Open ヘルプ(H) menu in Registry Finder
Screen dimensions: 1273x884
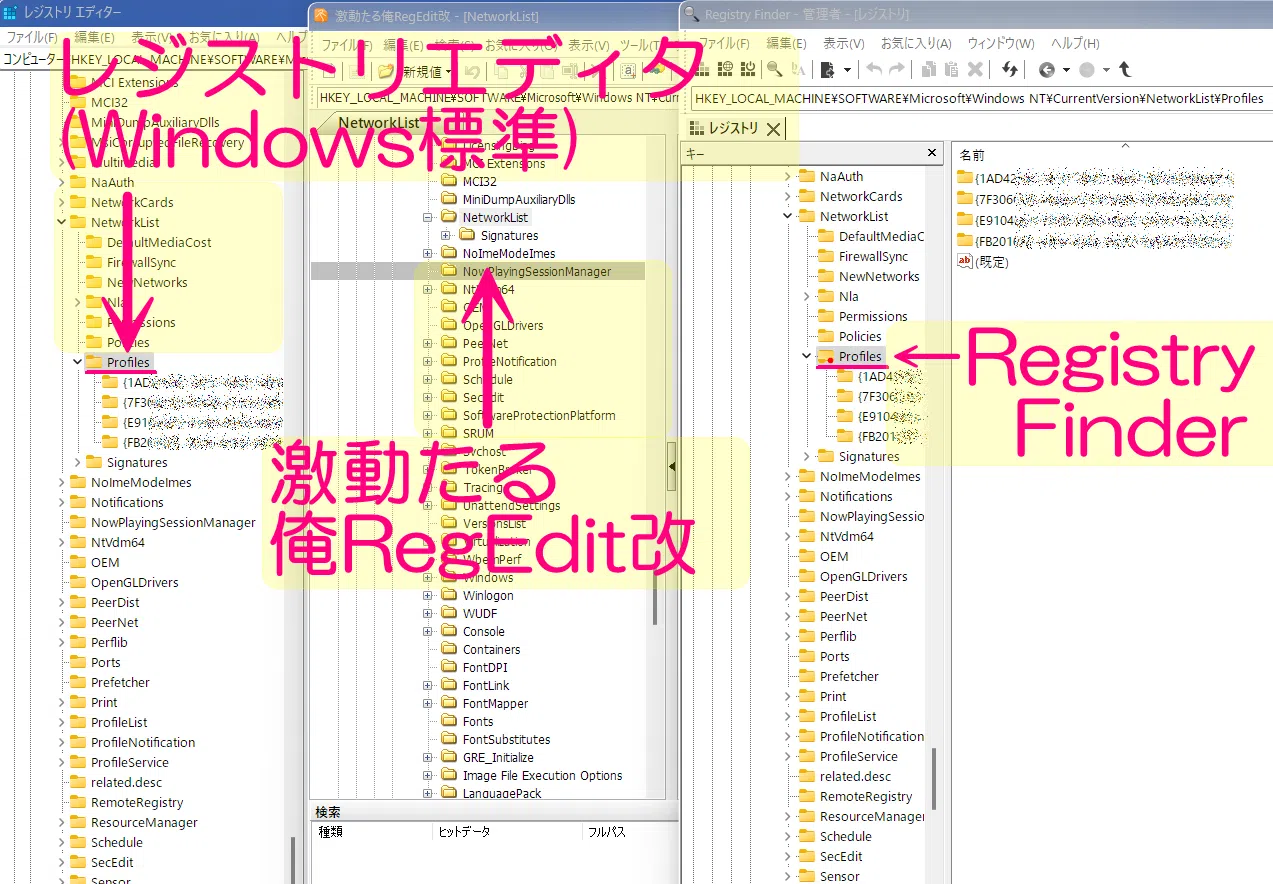click(x=1075, y=43)
